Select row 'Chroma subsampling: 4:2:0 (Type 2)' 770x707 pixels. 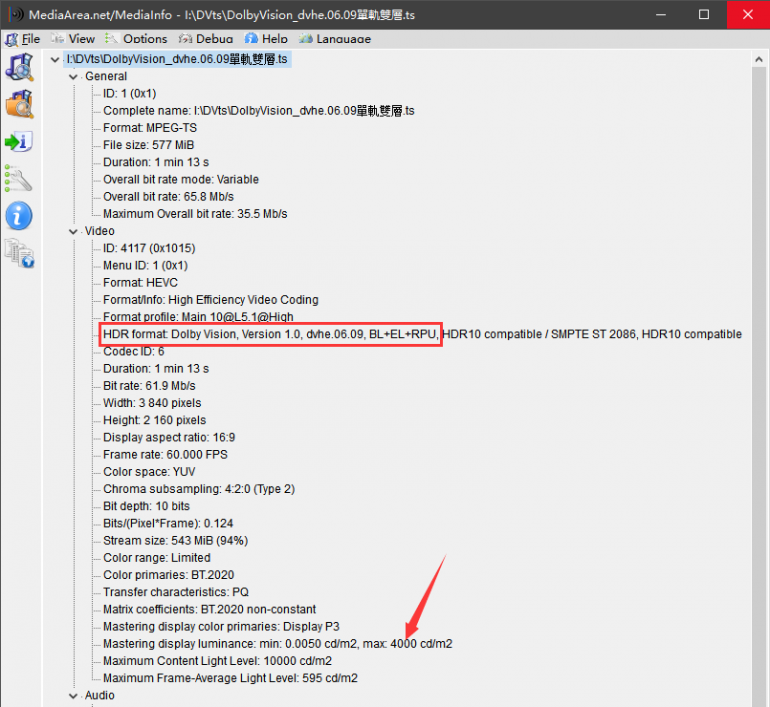tap(199, 489)
